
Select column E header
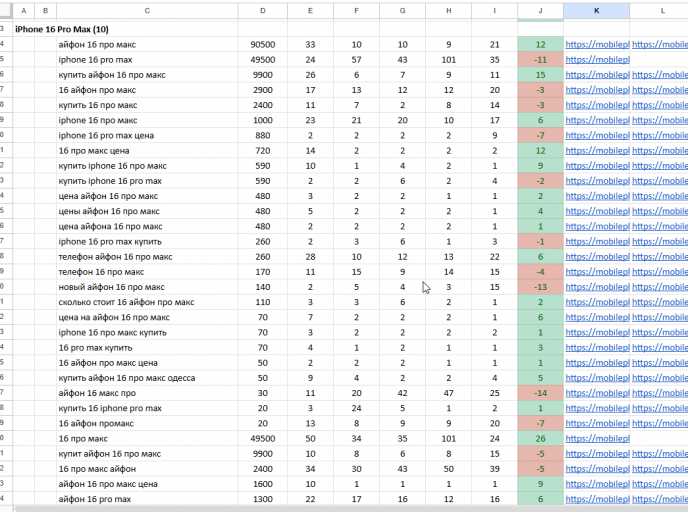point(310,11)
